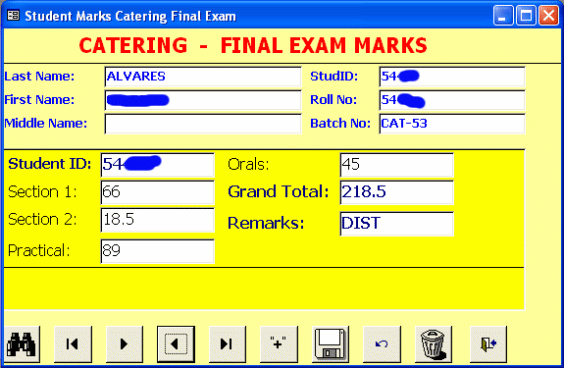The width and height of the screenshot is (564, 368).
Task: Click Section 2 field showing 18.5
Action: click(x=158, y=220)
